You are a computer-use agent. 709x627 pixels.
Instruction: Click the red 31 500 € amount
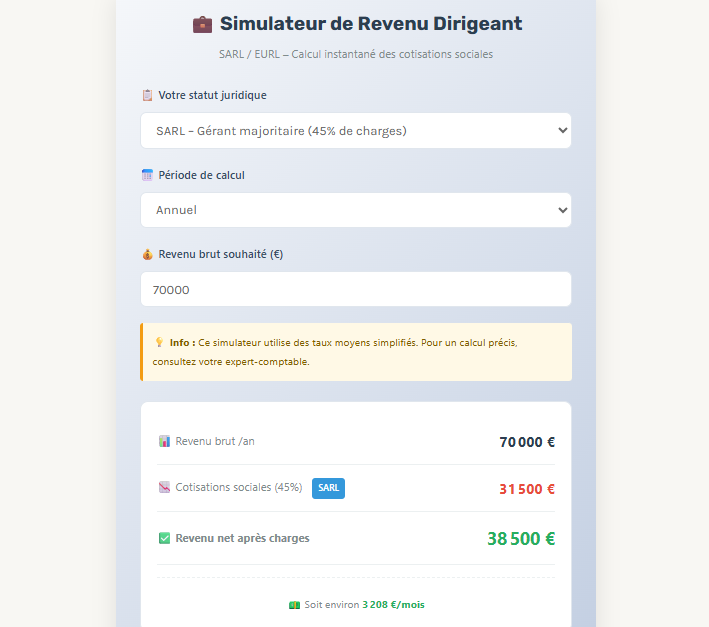coord(527,489)
